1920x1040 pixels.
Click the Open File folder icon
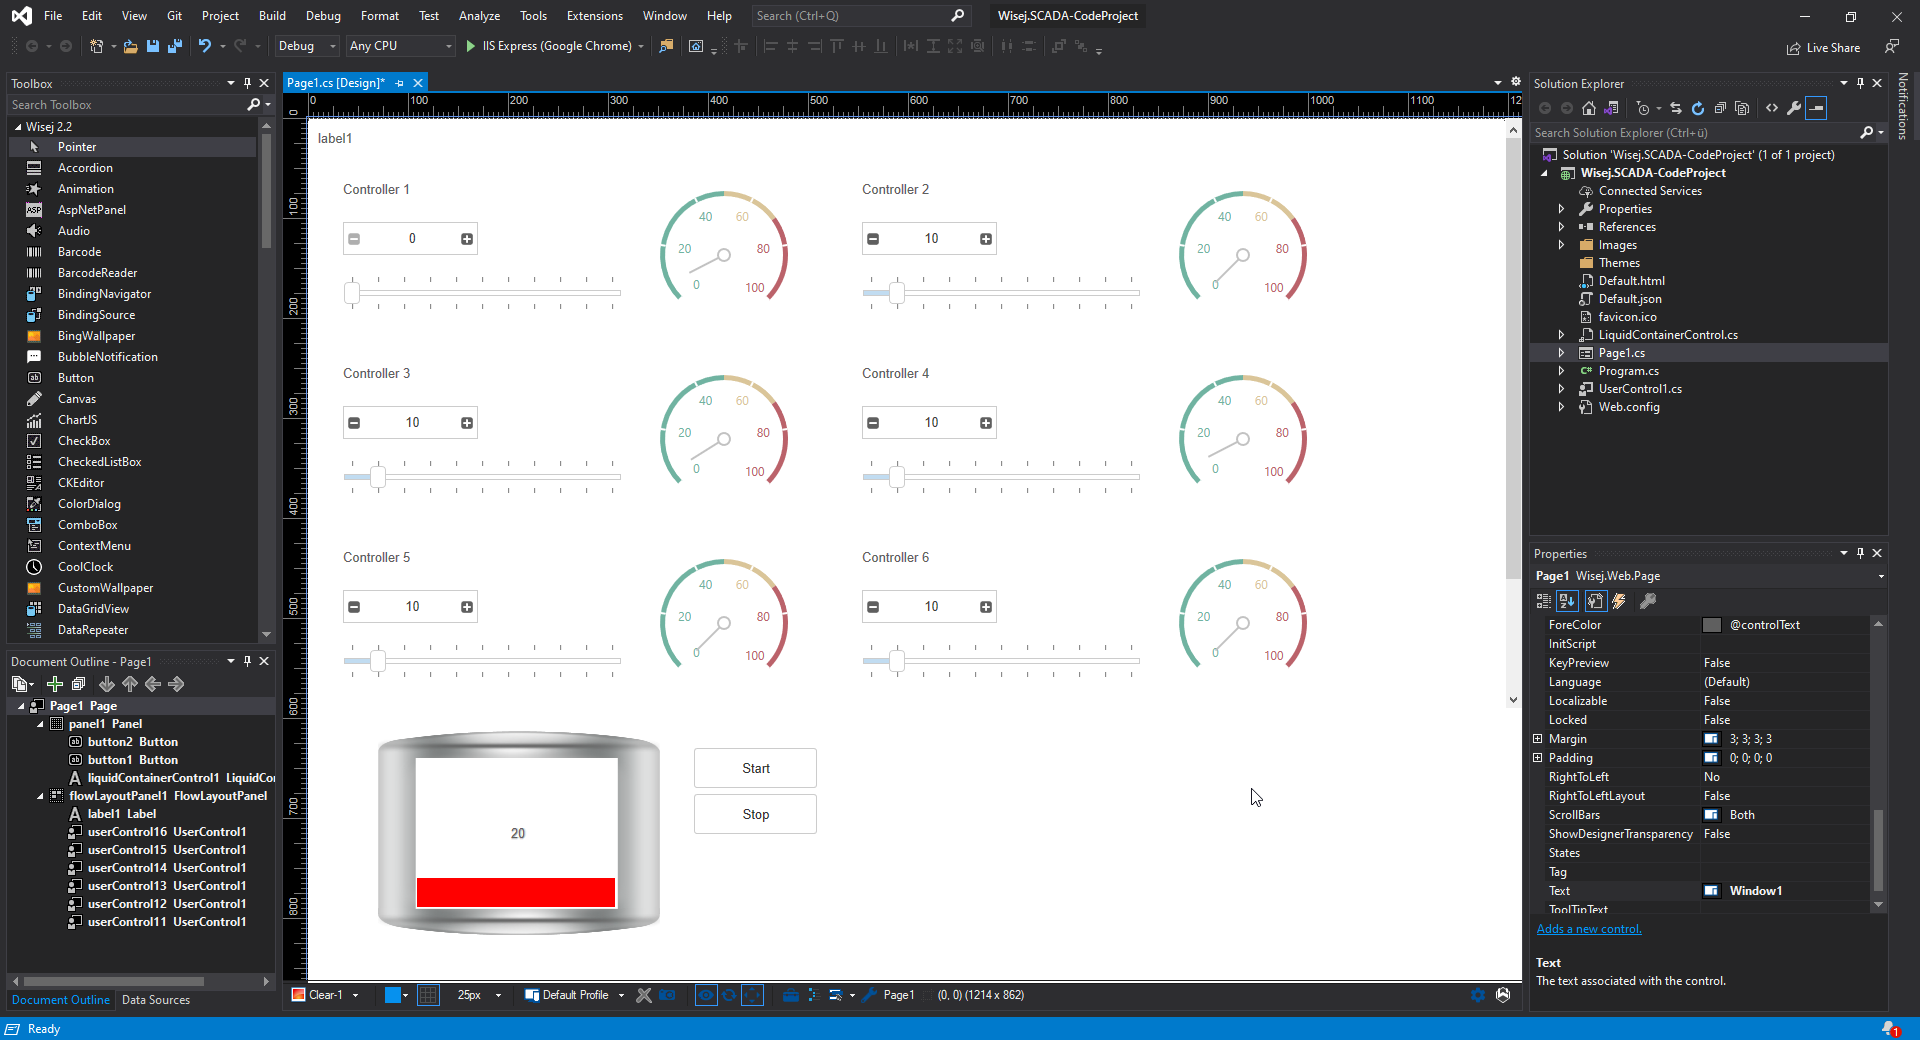(x=130, y=46)
